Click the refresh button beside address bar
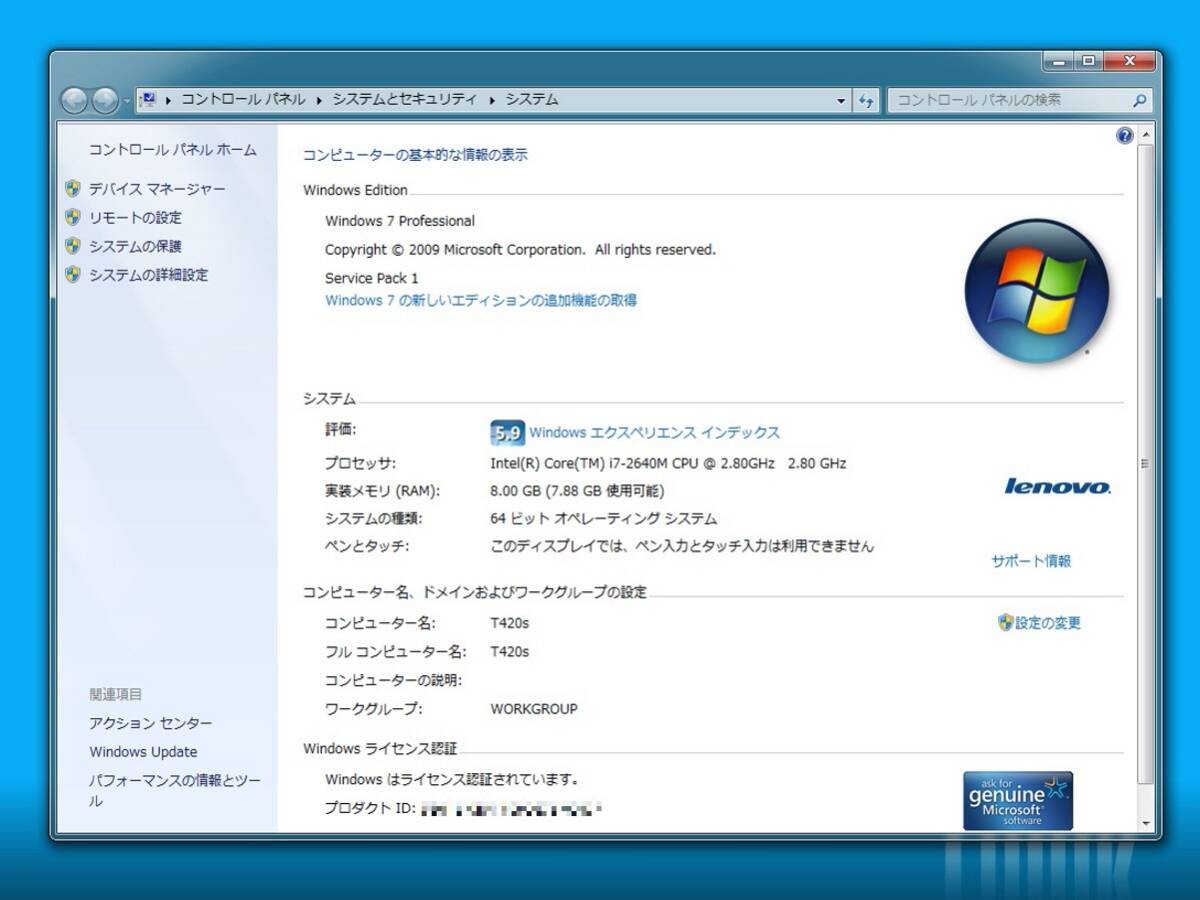1200x900 pixels. (x=866, y=100)
